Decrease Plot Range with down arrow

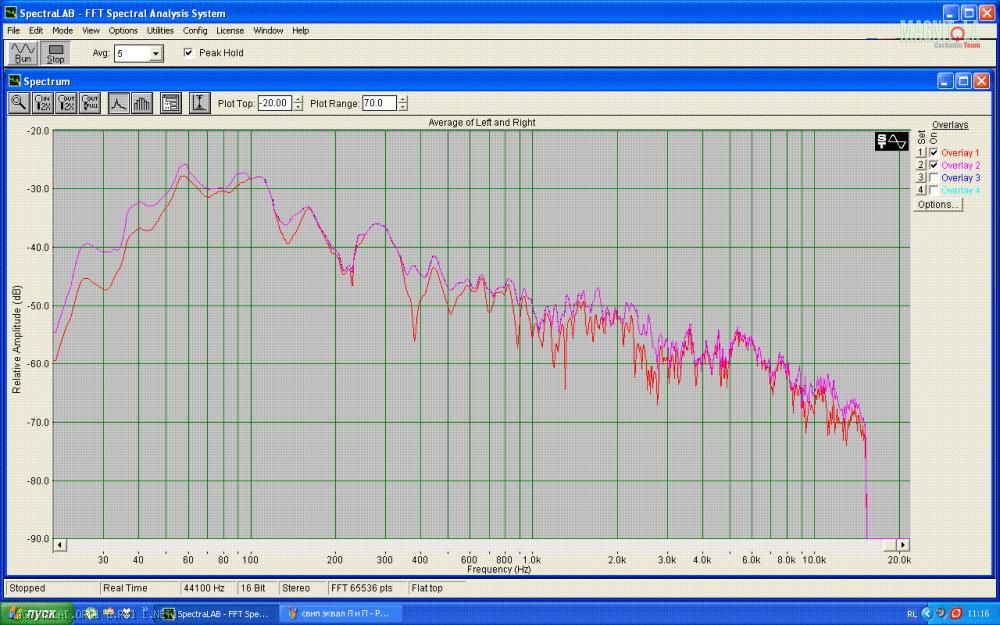pyautogui.click(x=403, y=107)
